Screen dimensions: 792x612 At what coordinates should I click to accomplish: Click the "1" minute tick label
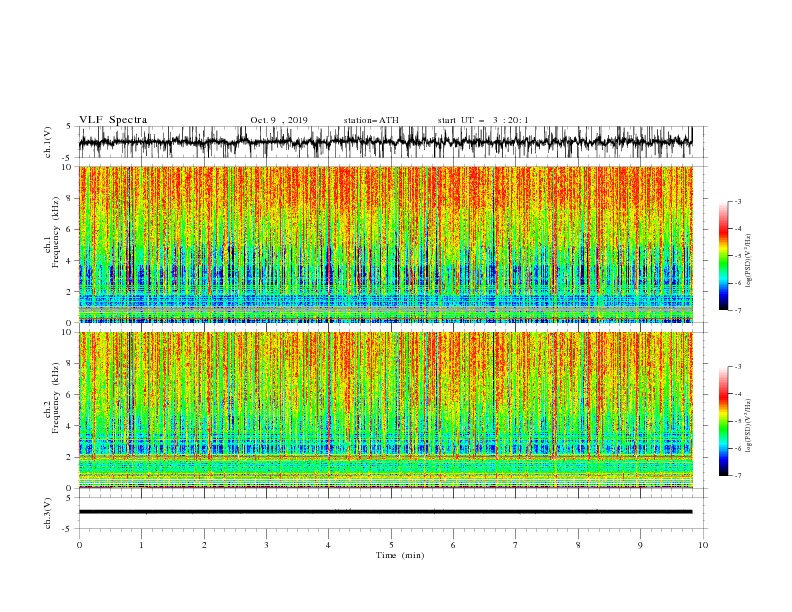pyautogui.click(x=141, y=545)
